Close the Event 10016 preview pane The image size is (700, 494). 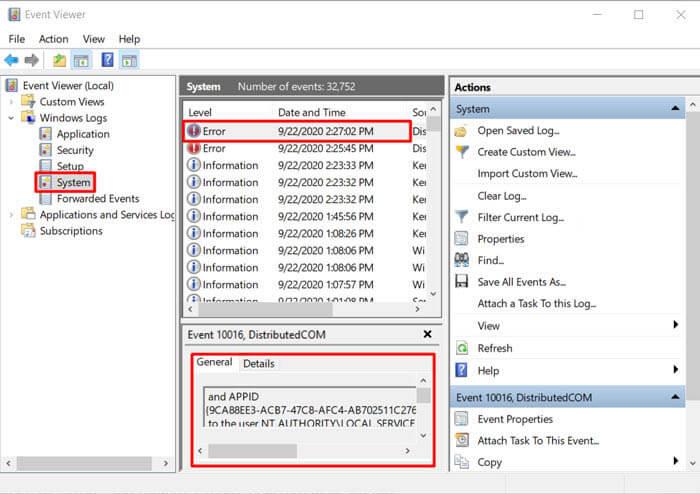[x=427, y=334]
